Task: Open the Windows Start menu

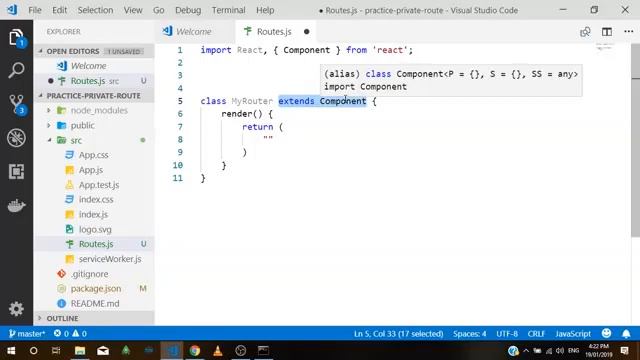Action: [x=11, y=351]
